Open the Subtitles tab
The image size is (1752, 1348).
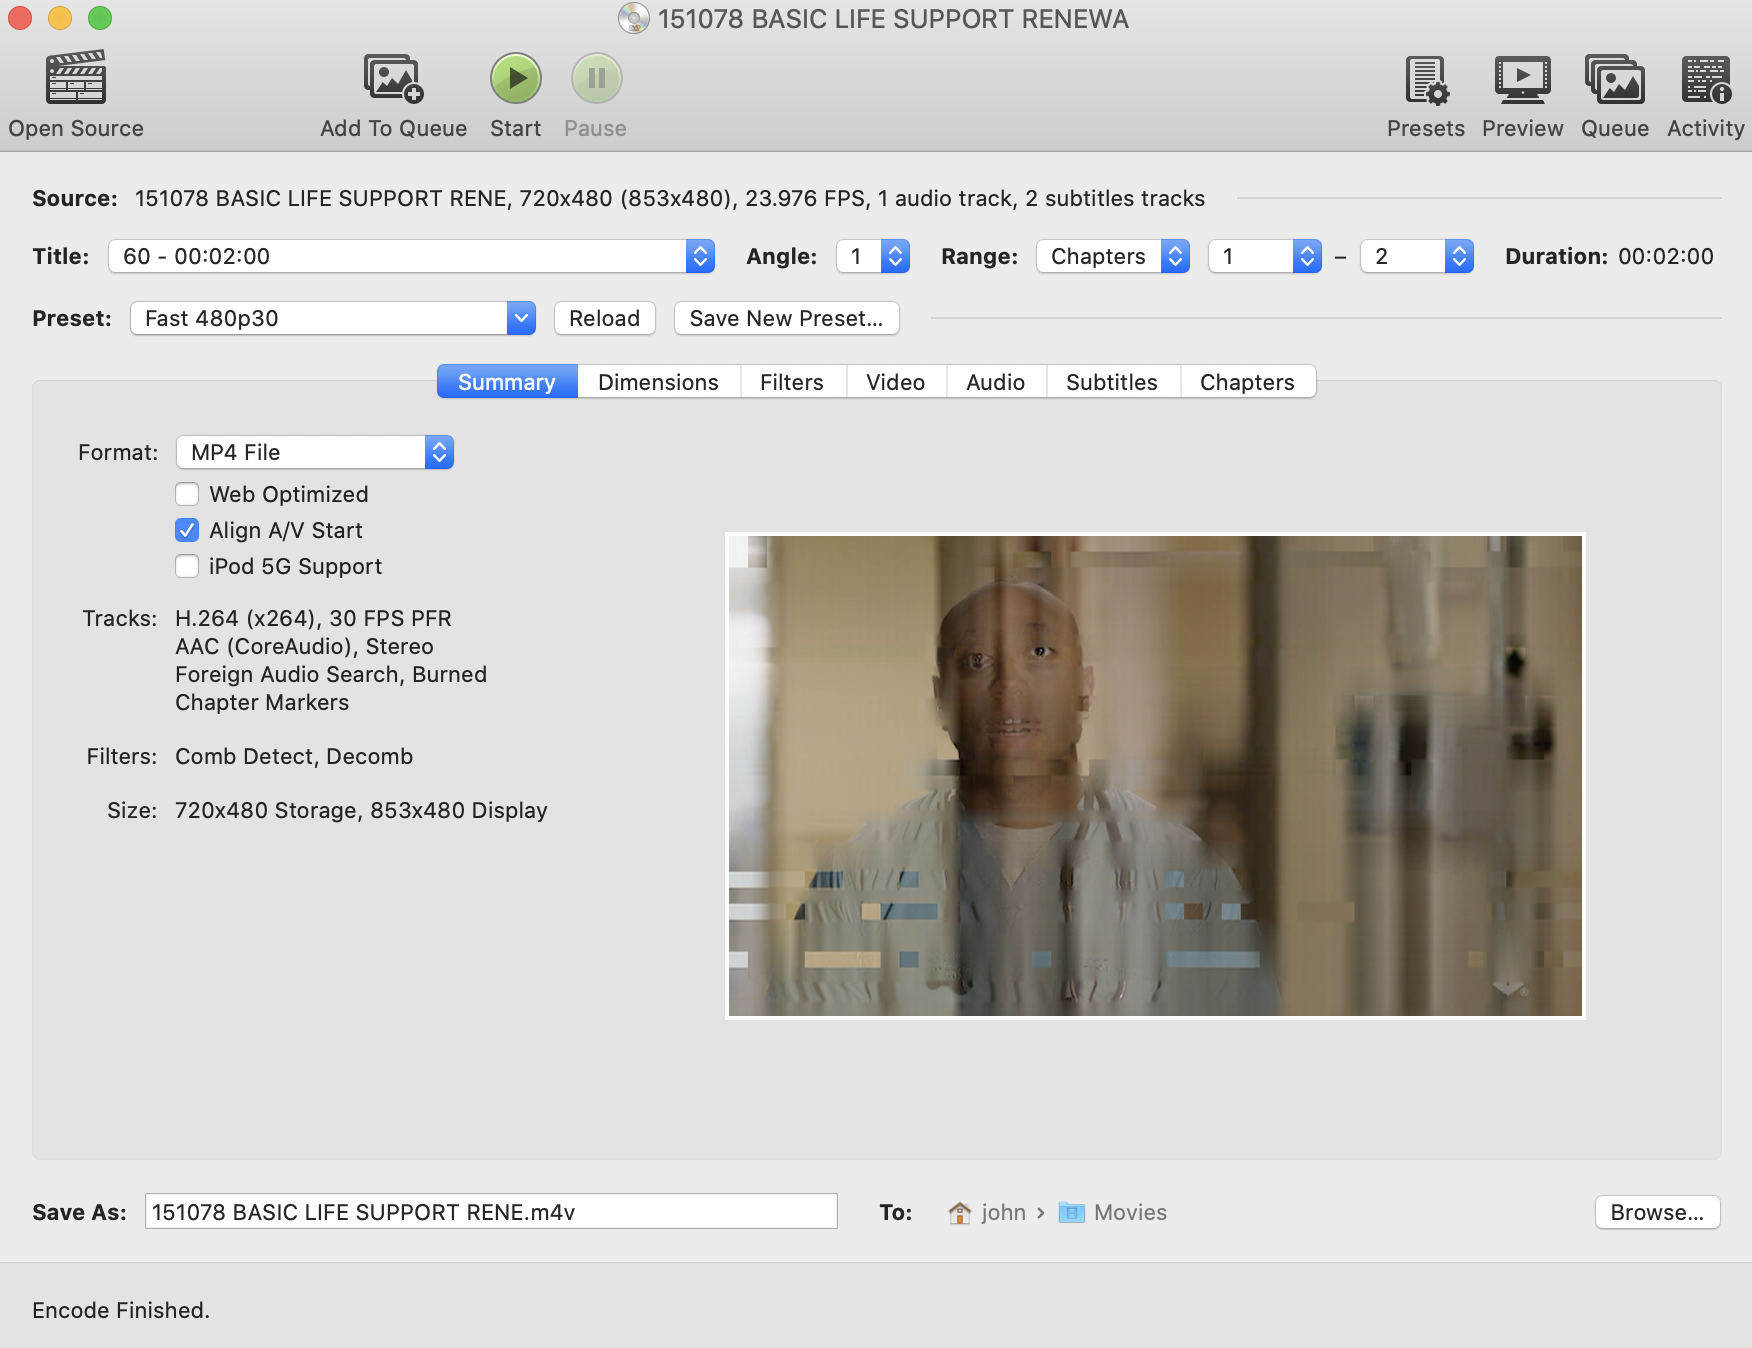point(1112,382)
